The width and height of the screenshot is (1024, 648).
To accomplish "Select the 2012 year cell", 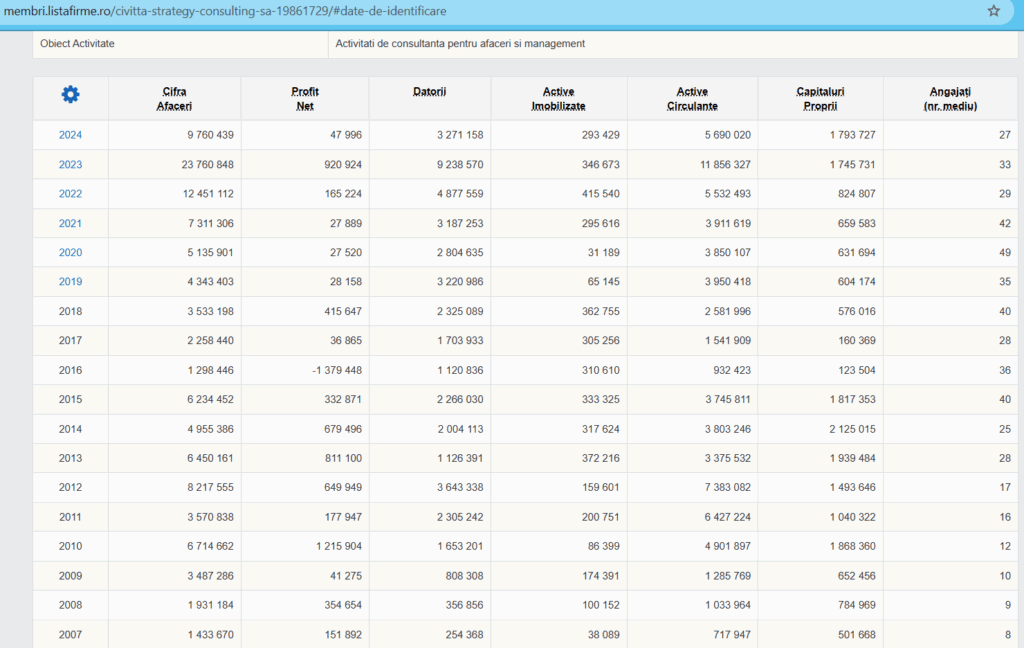I will pos(71,487).
